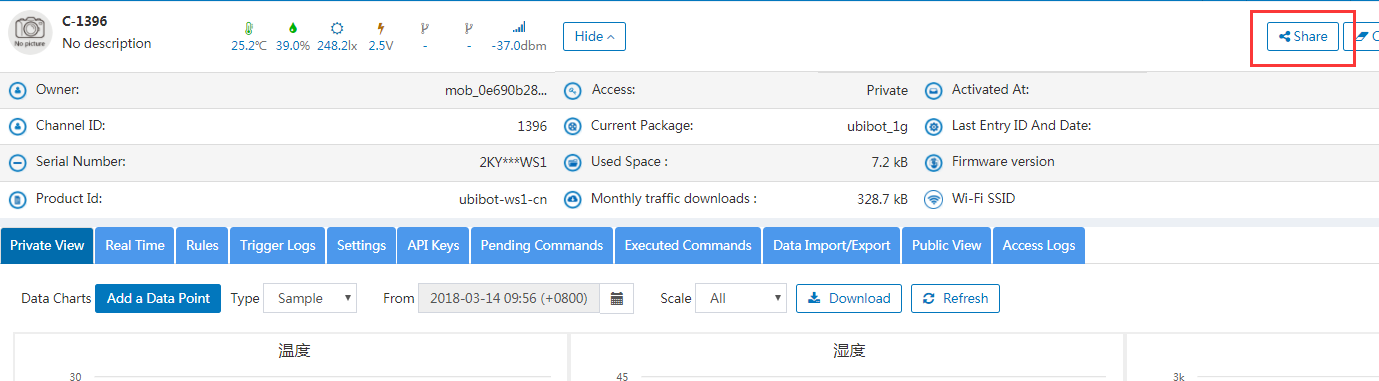Click the Firmware version icon
This screenshot has width=1379, height=381.
(x=933, y=163)
